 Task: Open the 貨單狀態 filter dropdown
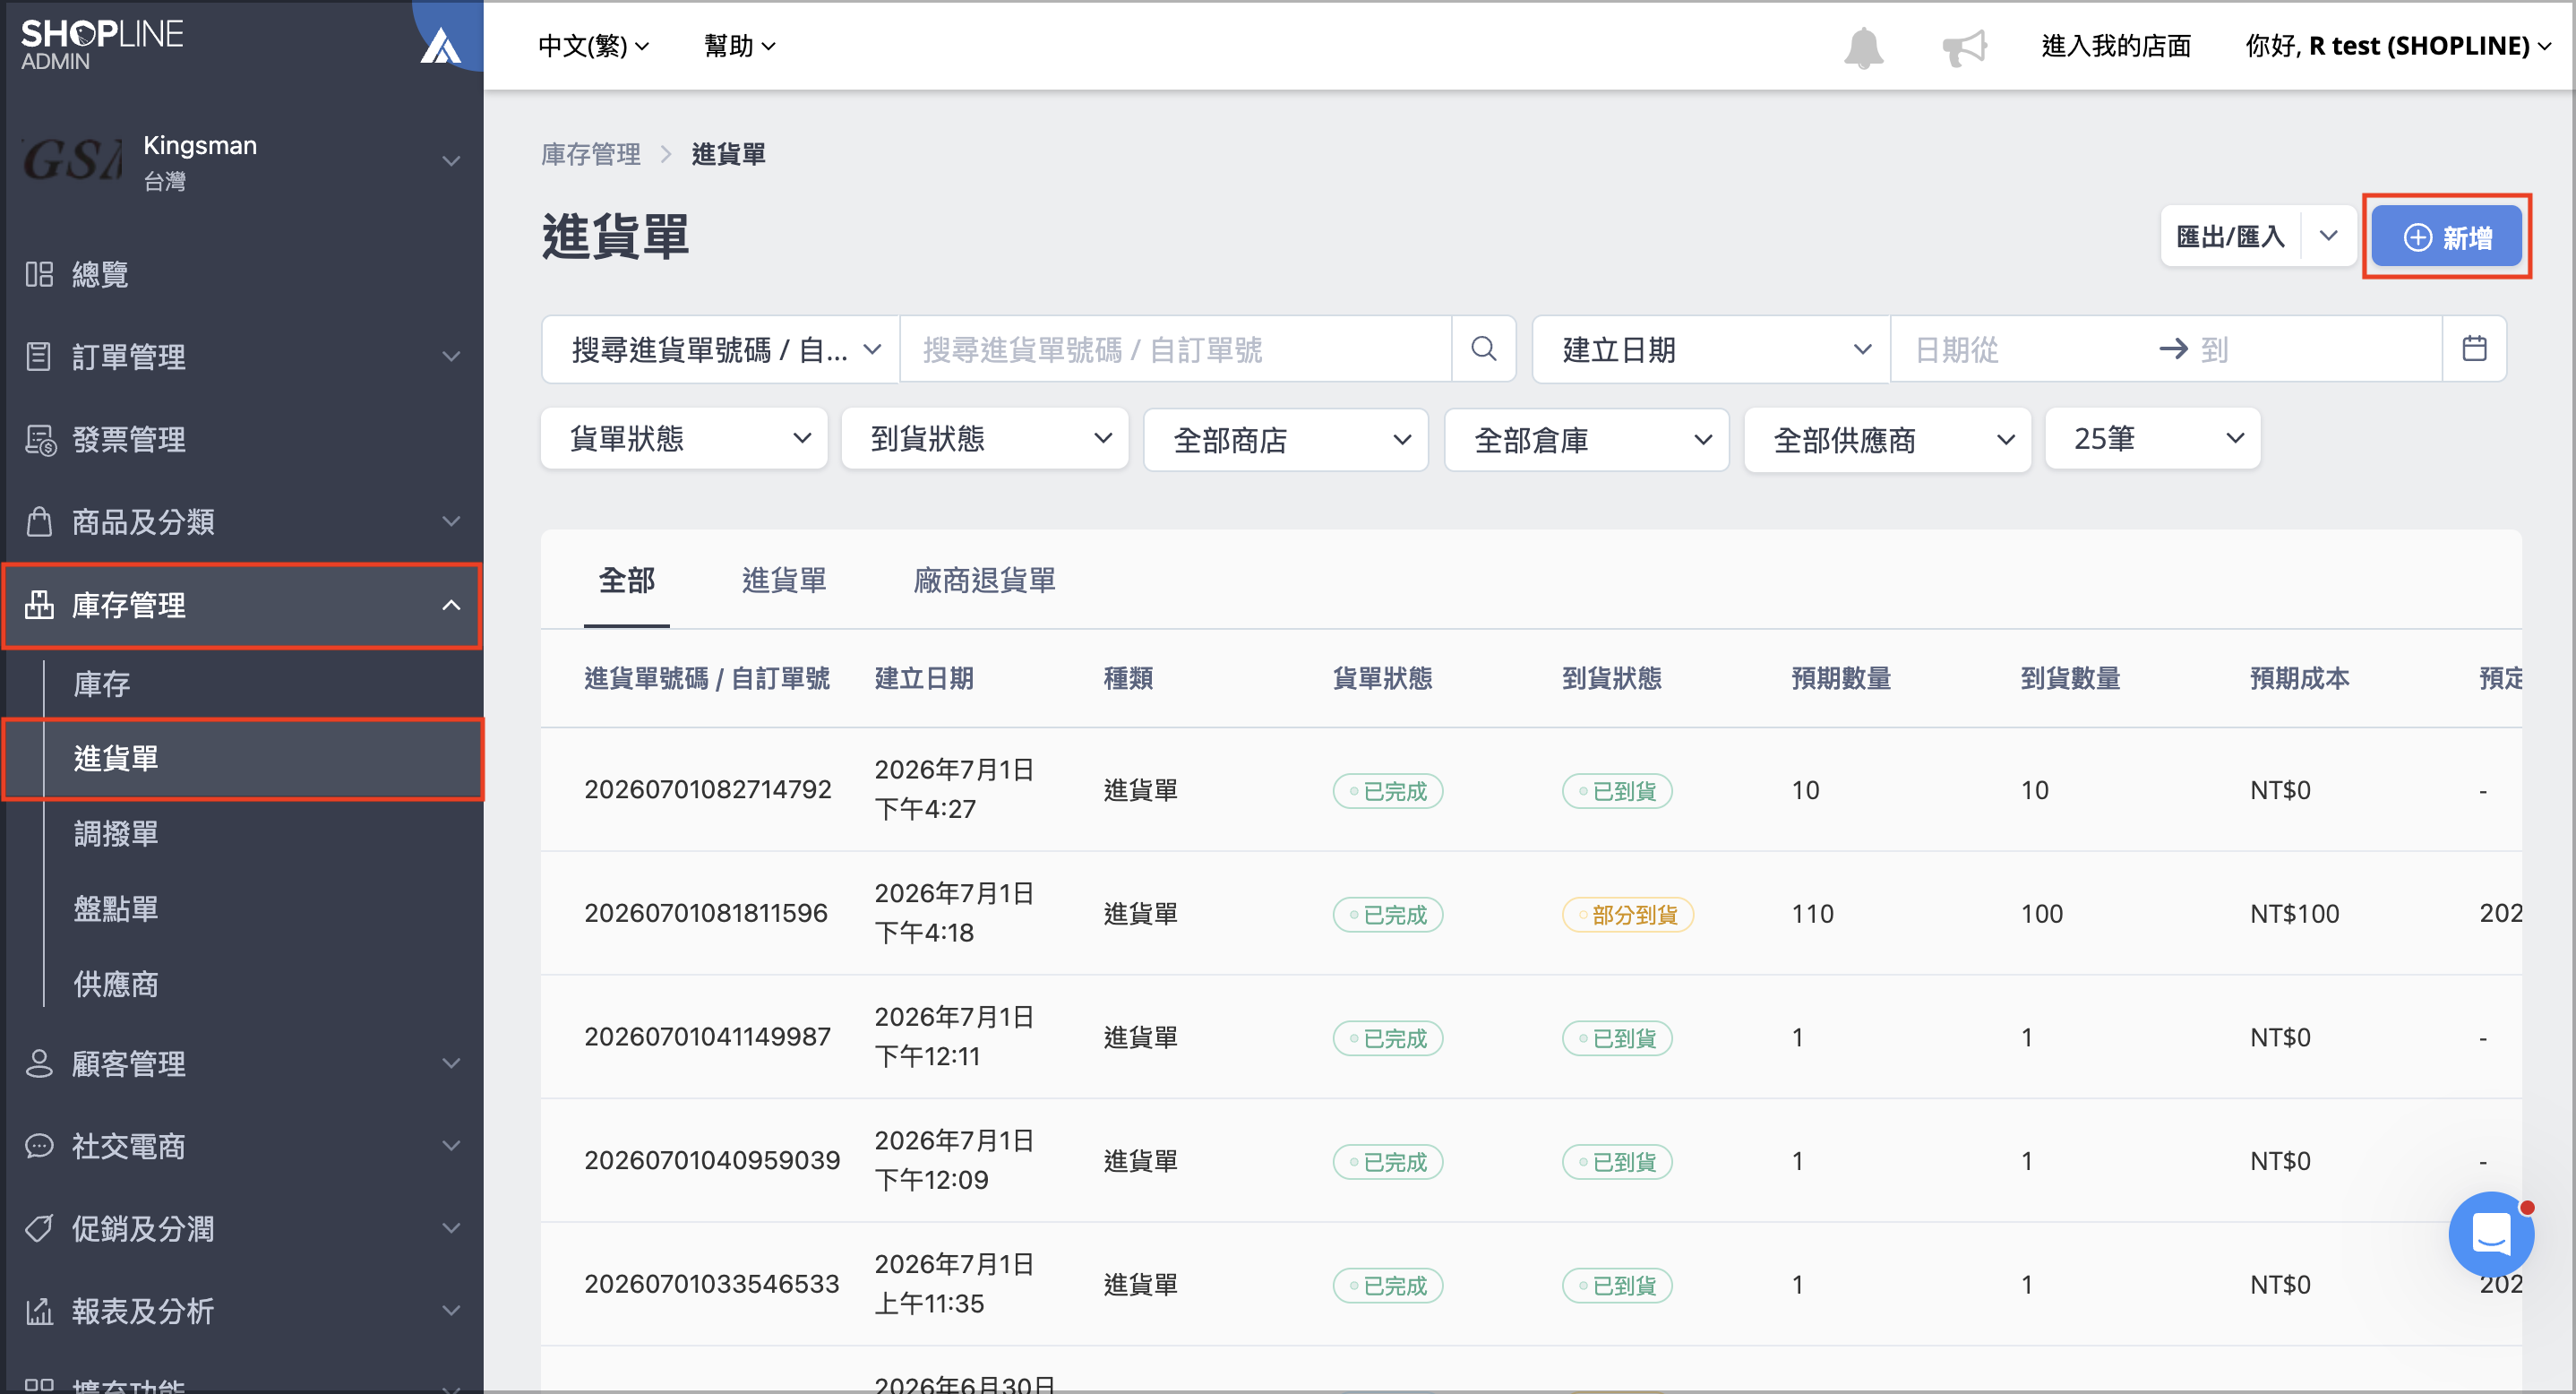684,438
